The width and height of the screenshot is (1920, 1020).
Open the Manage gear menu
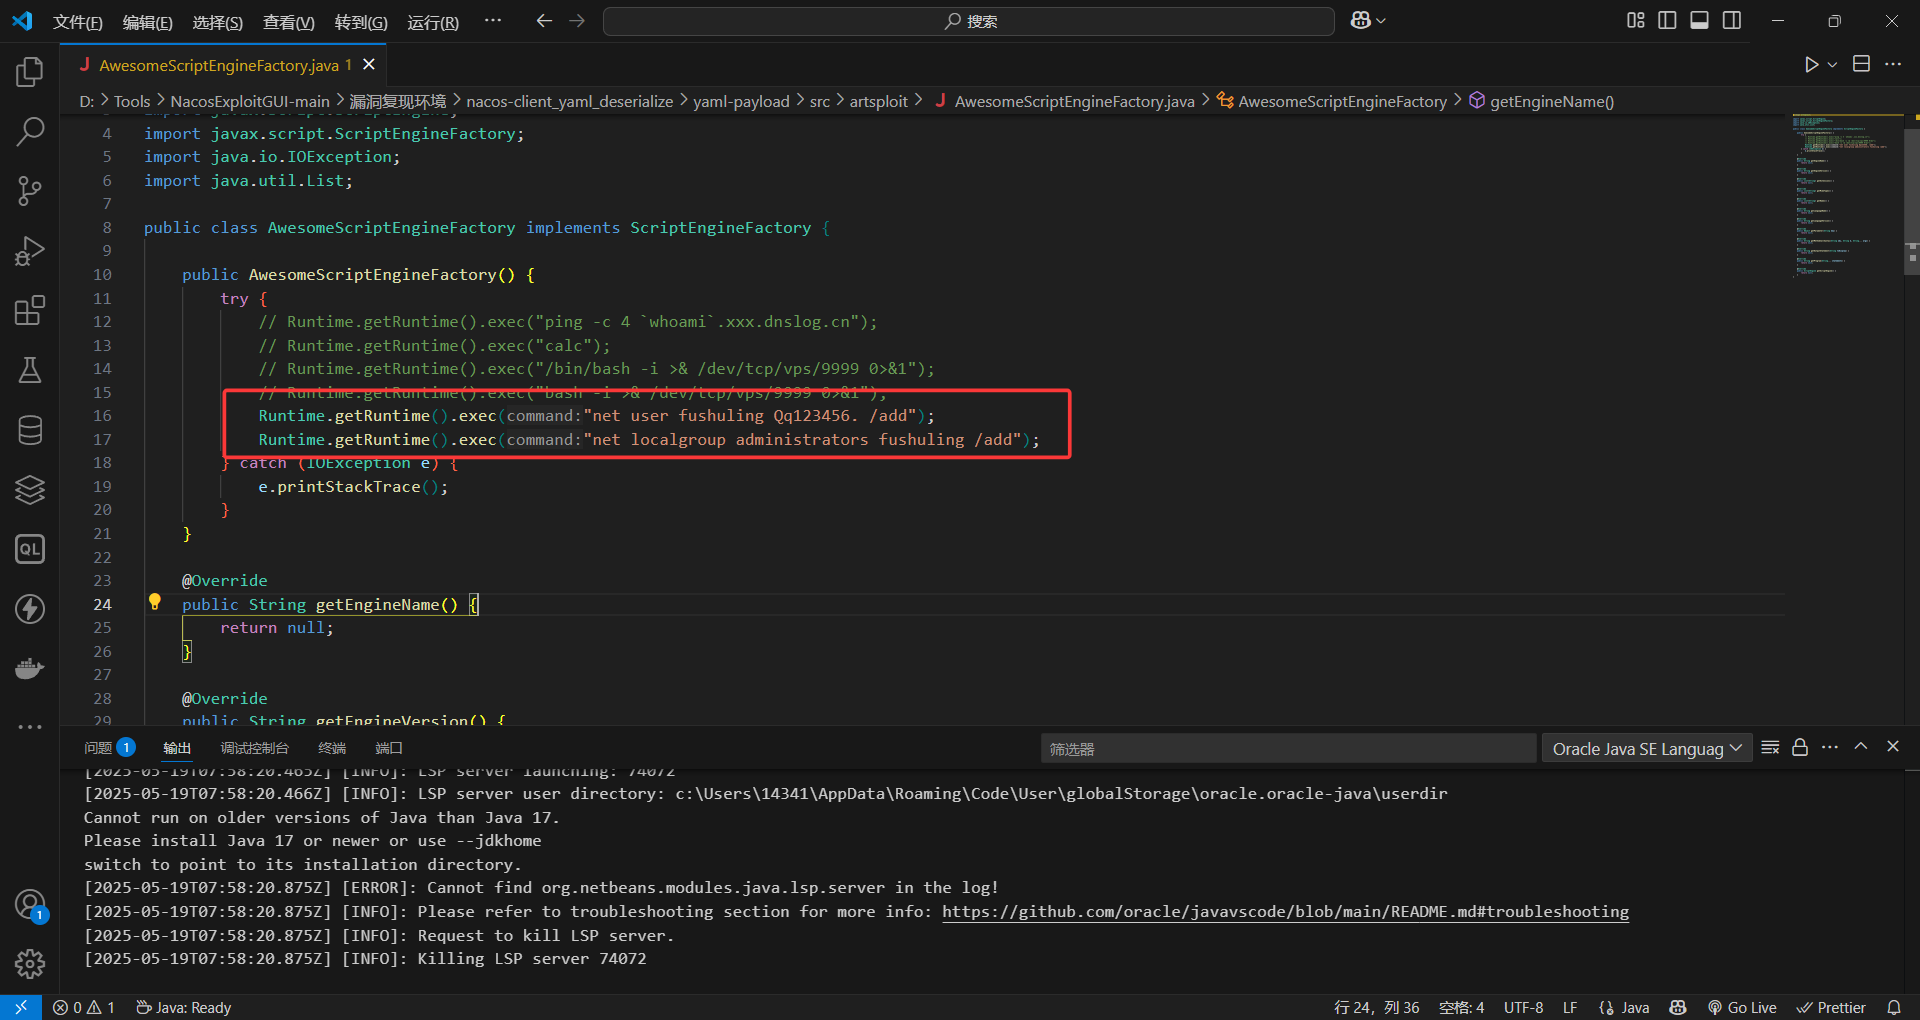(x=30, y=964)
